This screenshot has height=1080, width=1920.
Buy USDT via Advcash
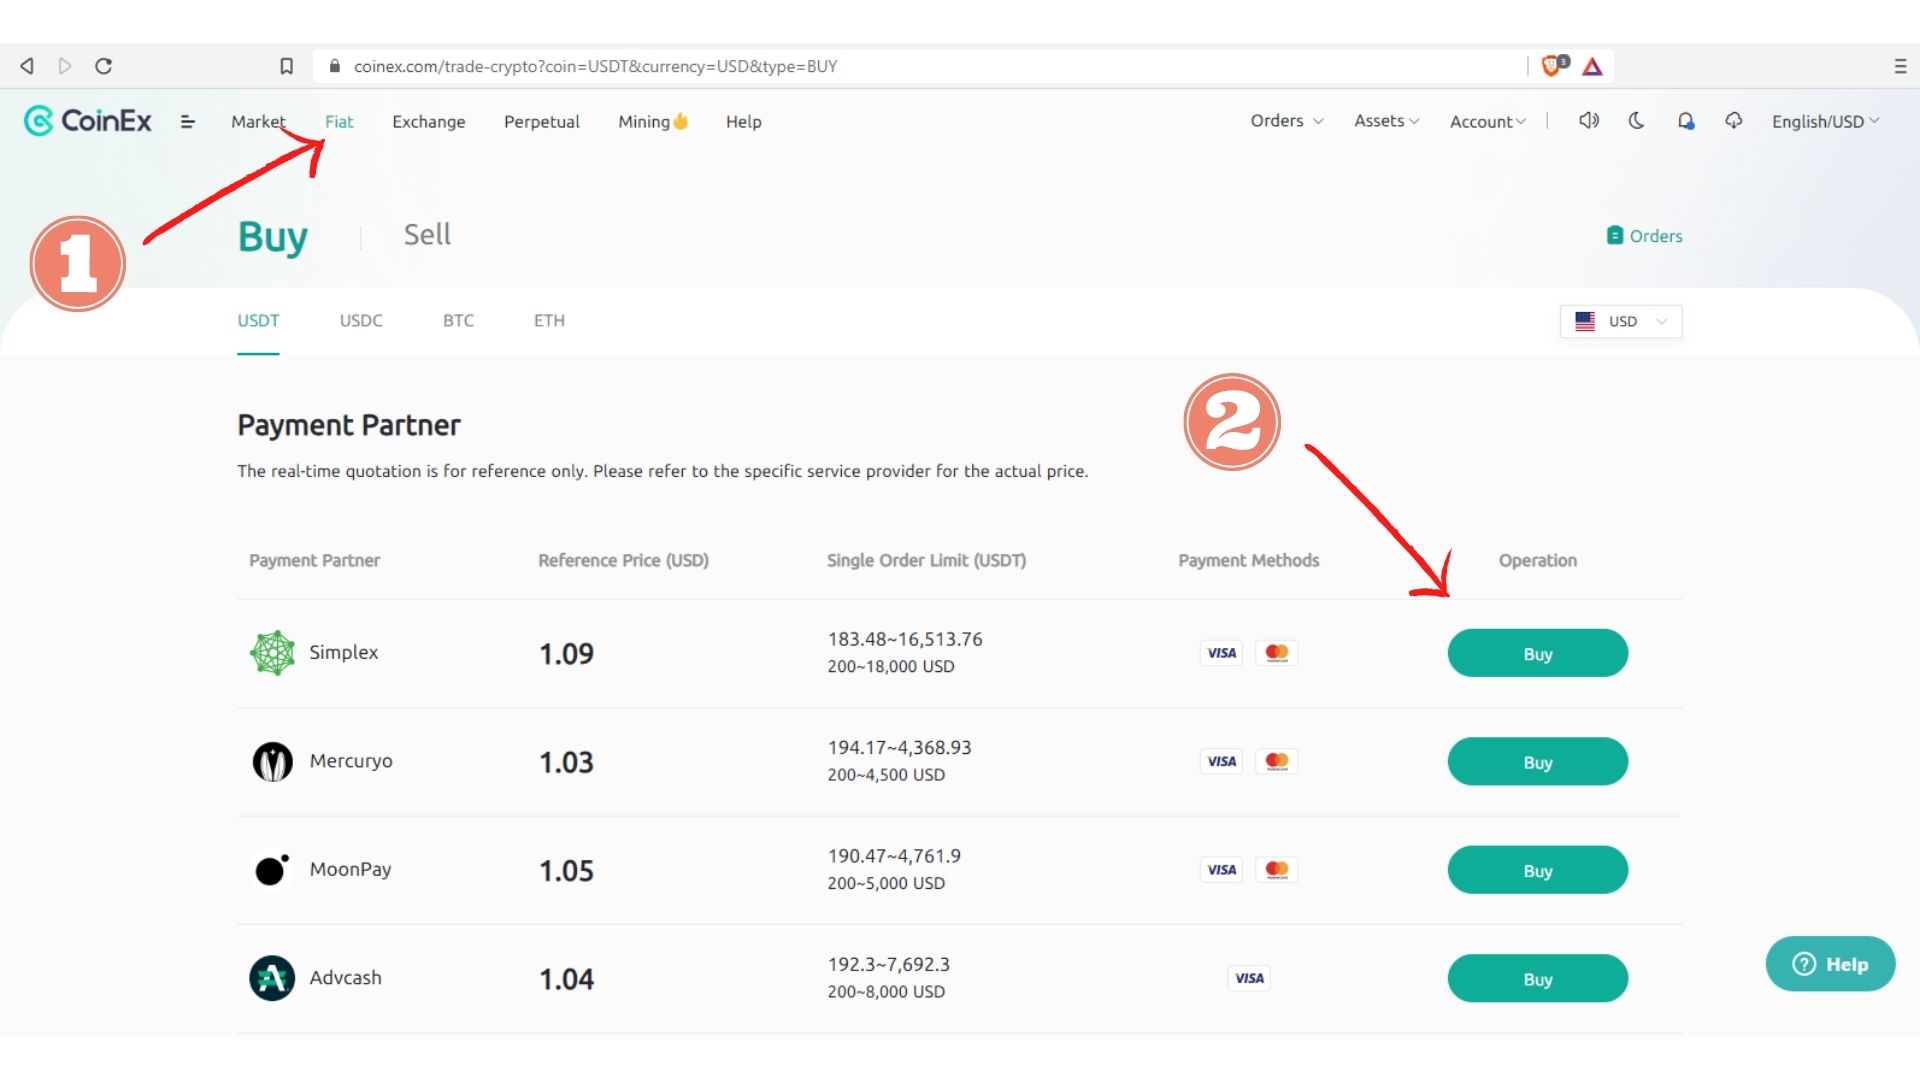click(1538, 978)
